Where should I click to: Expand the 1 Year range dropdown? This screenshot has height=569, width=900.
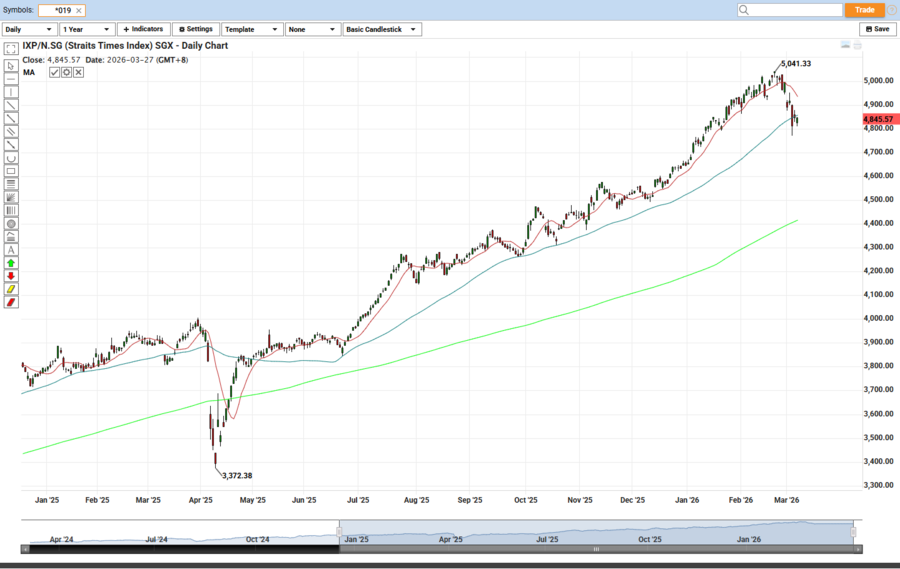(87, 29)
